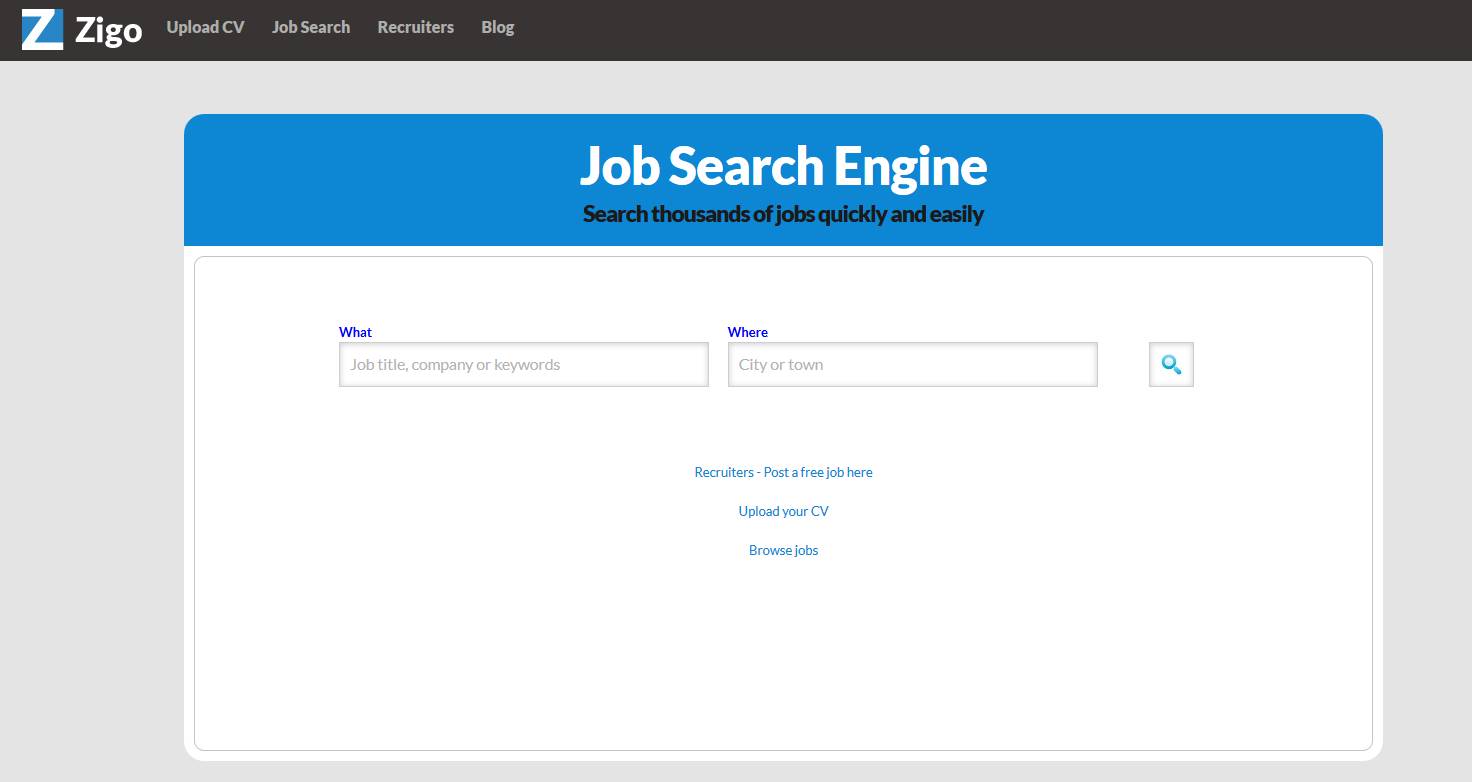The image size is (1472, 782).
Task: Click the Zigo blue Z logo icon
Action: click(42, 29)
